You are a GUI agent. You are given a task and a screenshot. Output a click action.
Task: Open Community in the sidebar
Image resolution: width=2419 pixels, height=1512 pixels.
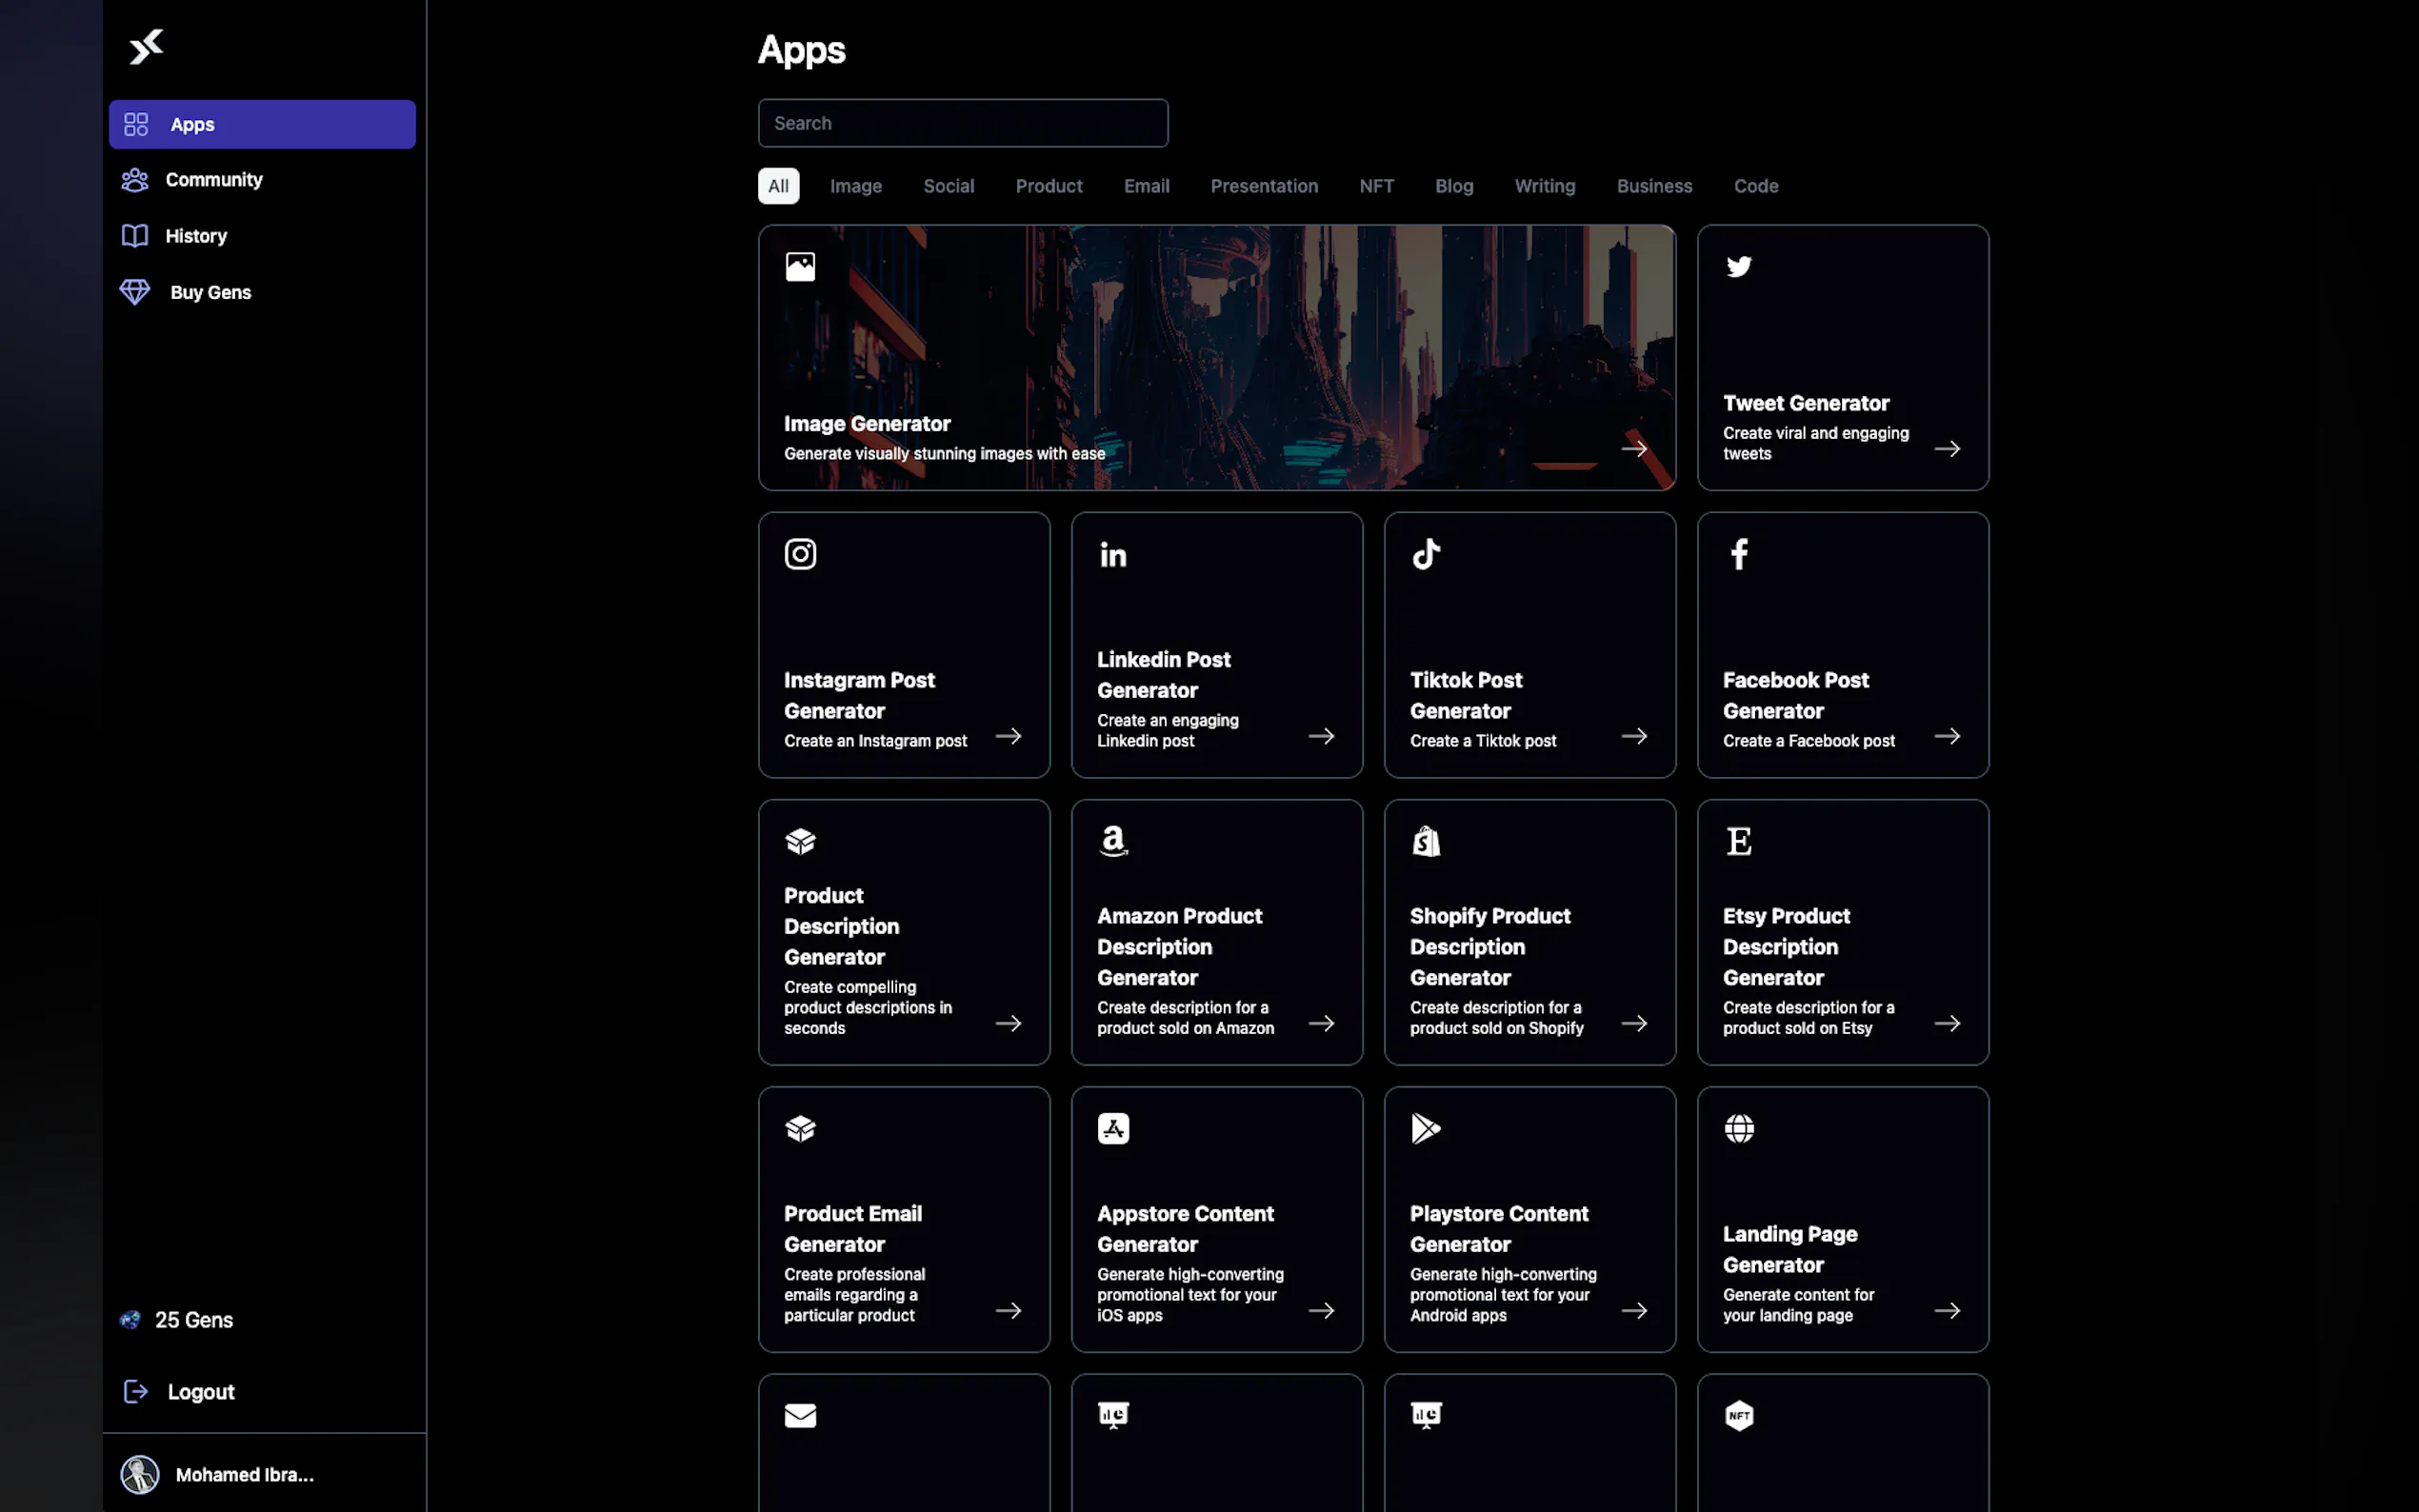pyautogui.click(x=213, y=180)
